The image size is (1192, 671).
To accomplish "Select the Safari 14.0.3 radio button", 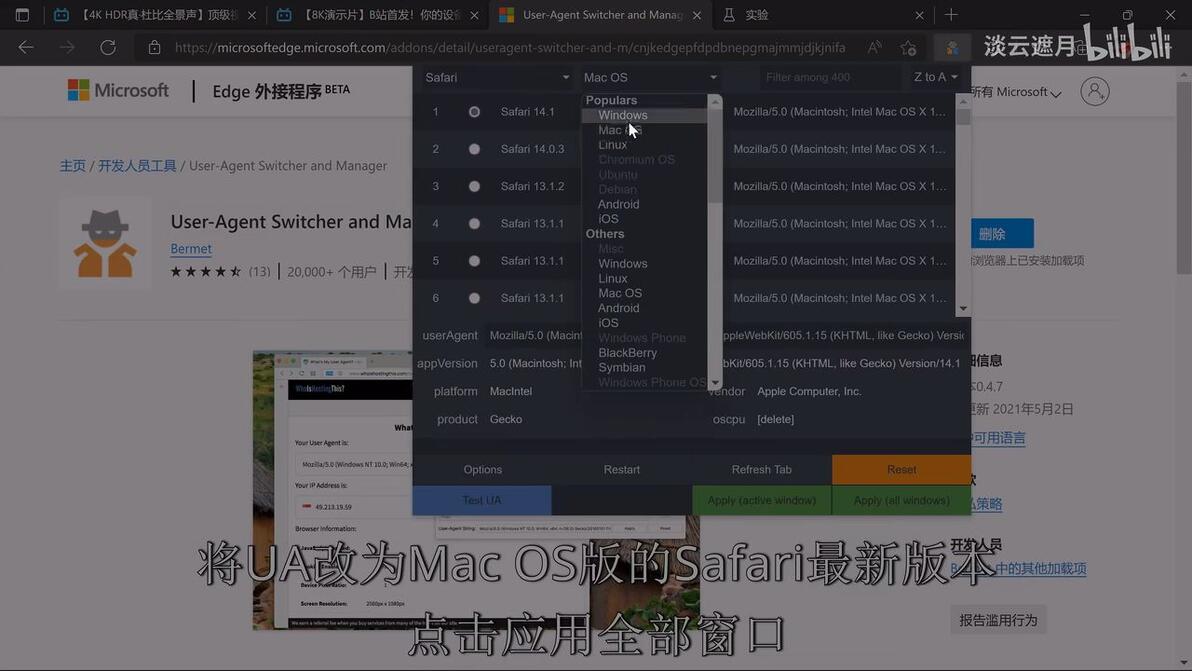I will [x=474, y=149].
